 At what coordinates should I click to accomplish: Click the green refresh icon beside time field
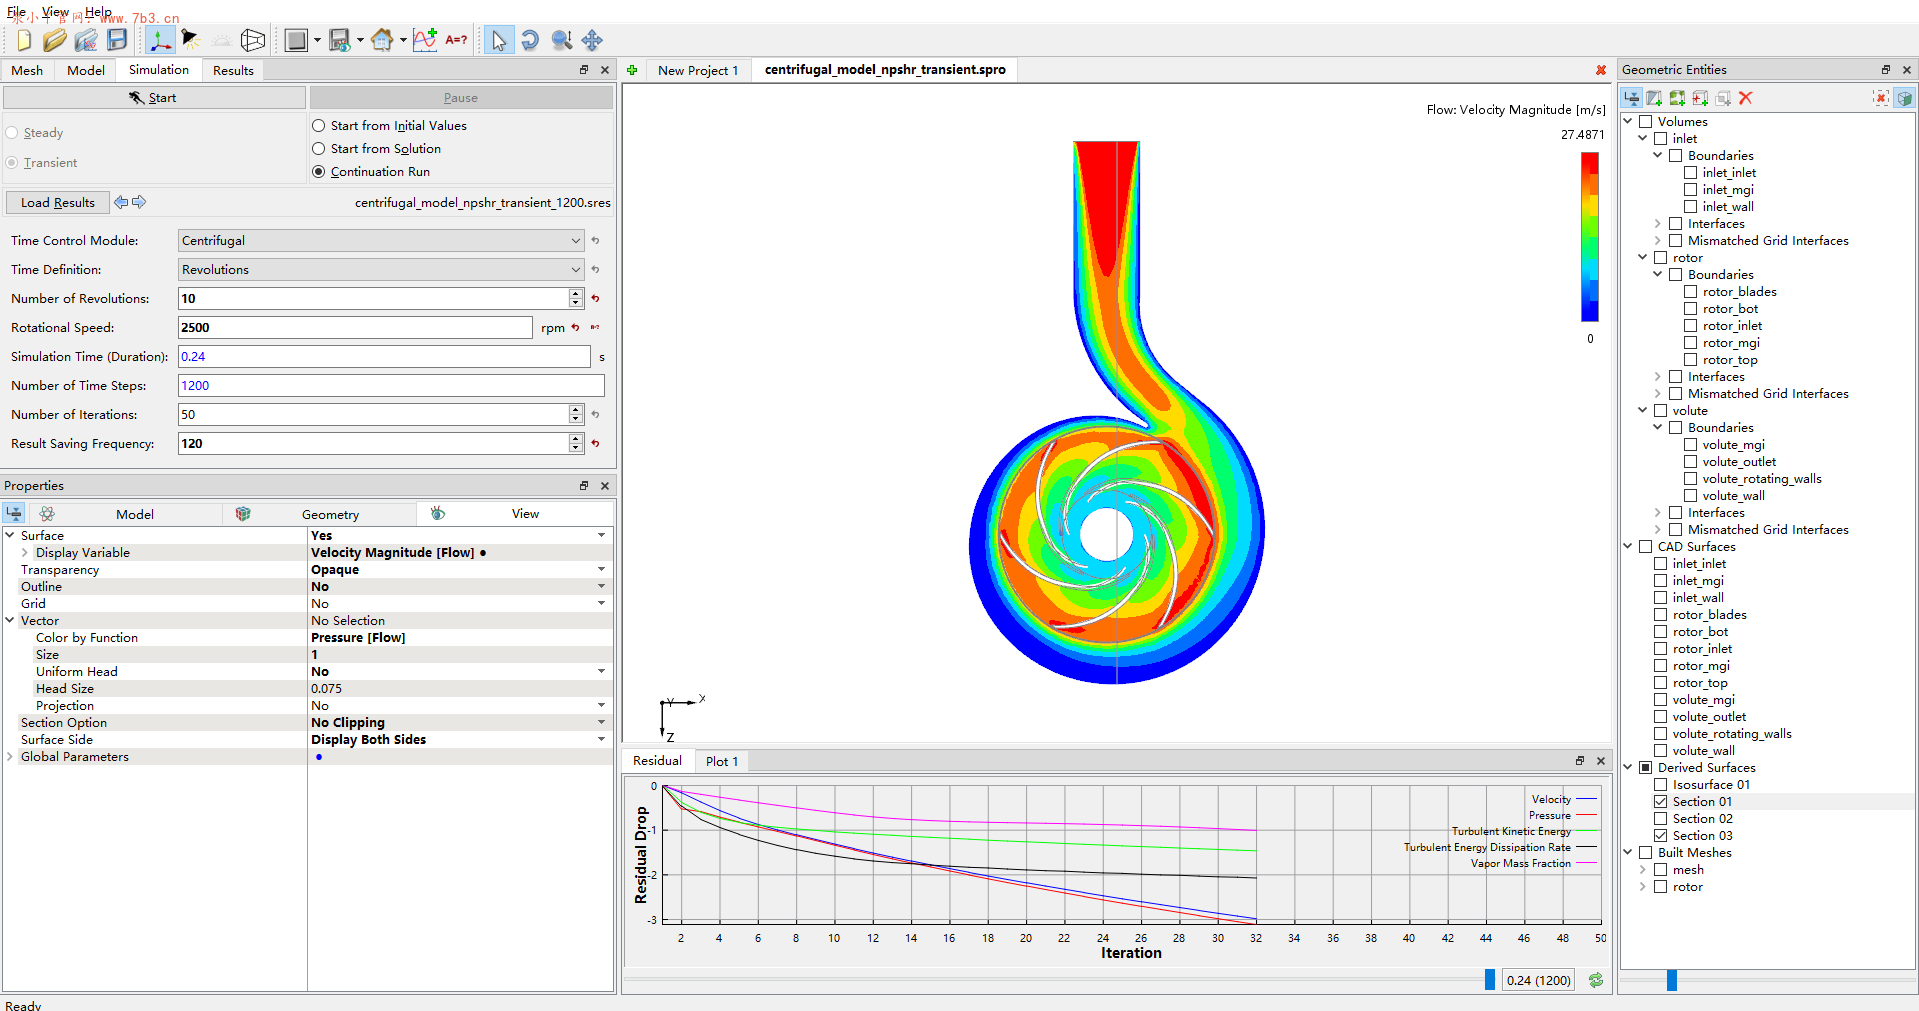1596,980
